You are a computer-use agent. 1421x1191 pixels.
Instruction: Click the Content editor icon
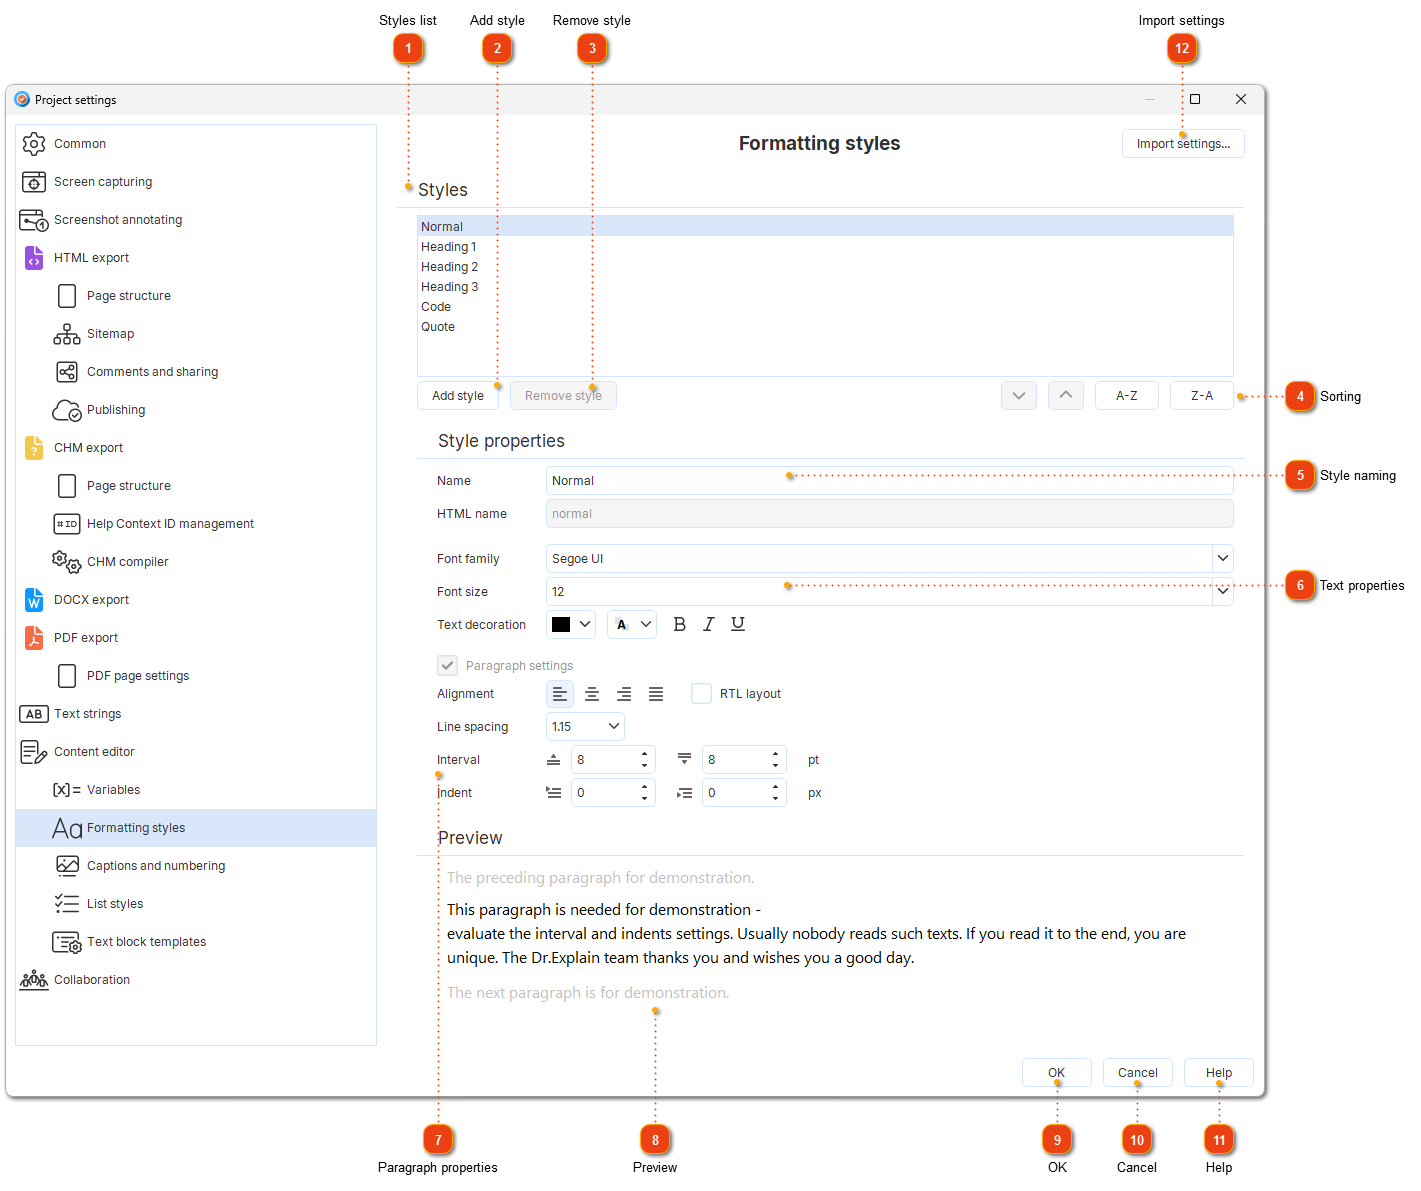[x=34, y=752]
